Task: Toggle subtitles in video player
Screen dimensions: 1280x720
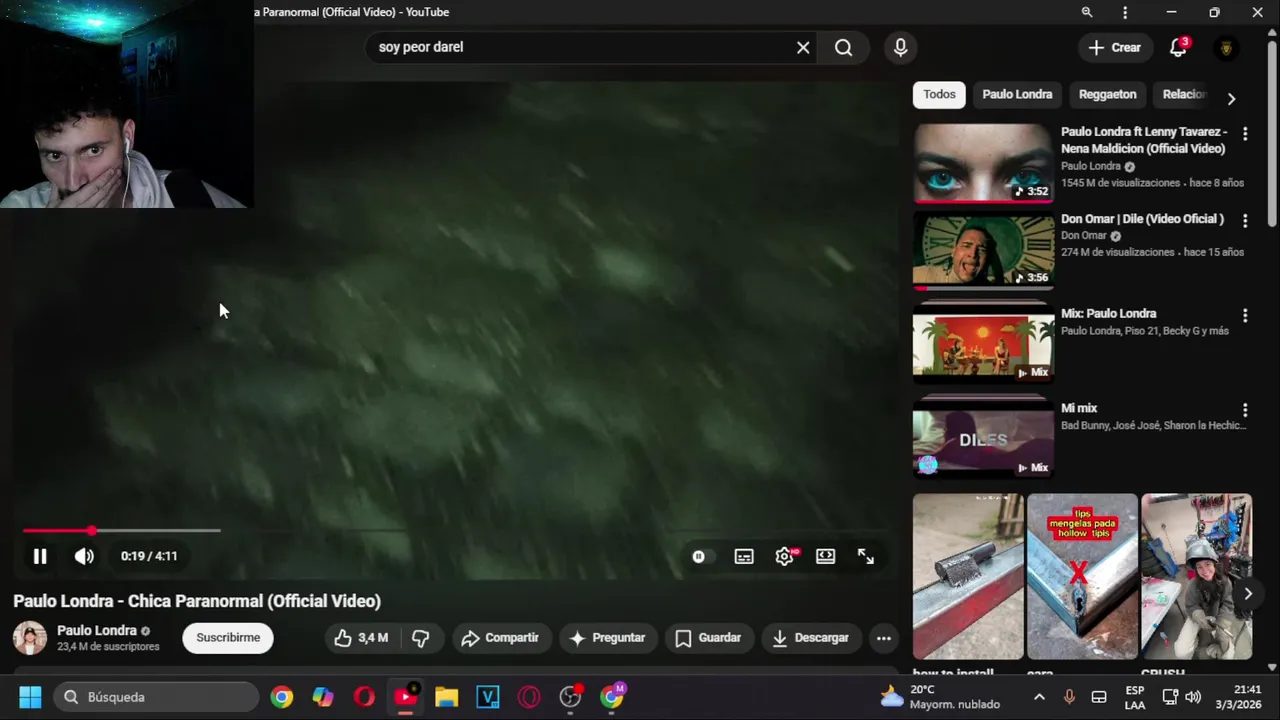Action: click(x=744, y=557)
